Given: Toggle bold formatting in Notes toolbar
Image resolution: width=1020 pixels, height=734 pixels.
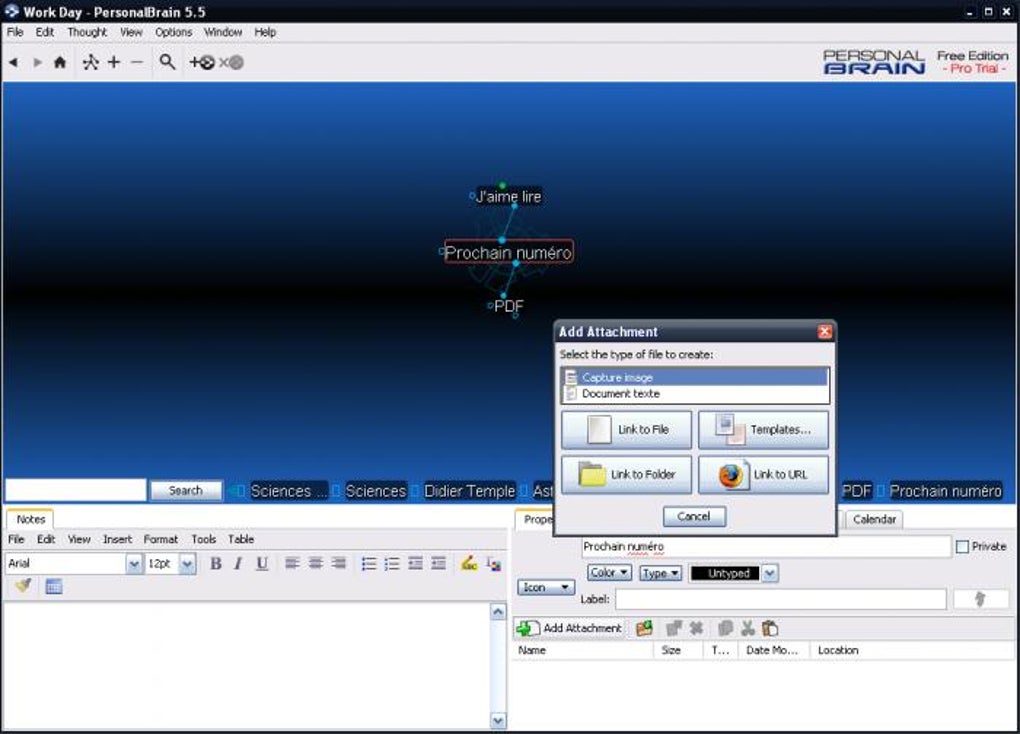Looking at the screenshot, I should (x=215, y=564).
